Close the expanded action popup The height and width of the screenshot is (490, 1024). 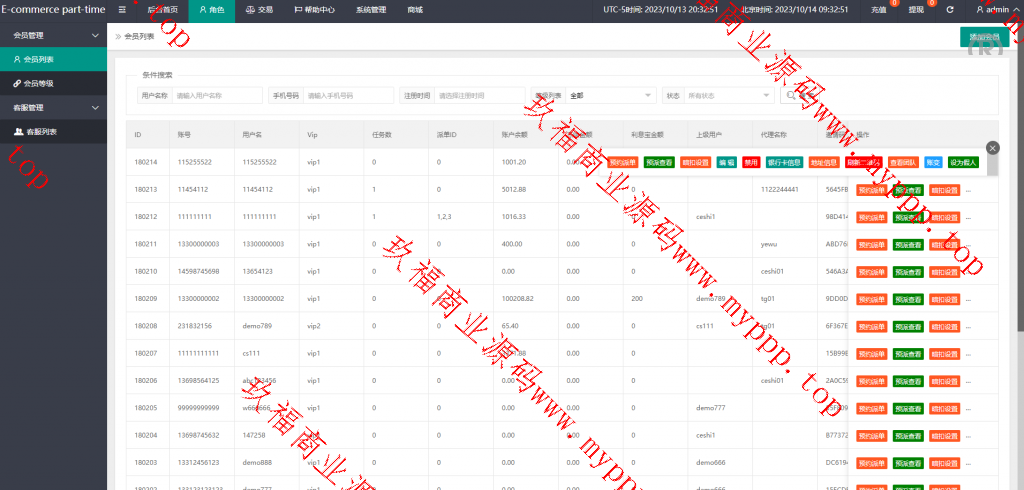click(x=992, y=147)
